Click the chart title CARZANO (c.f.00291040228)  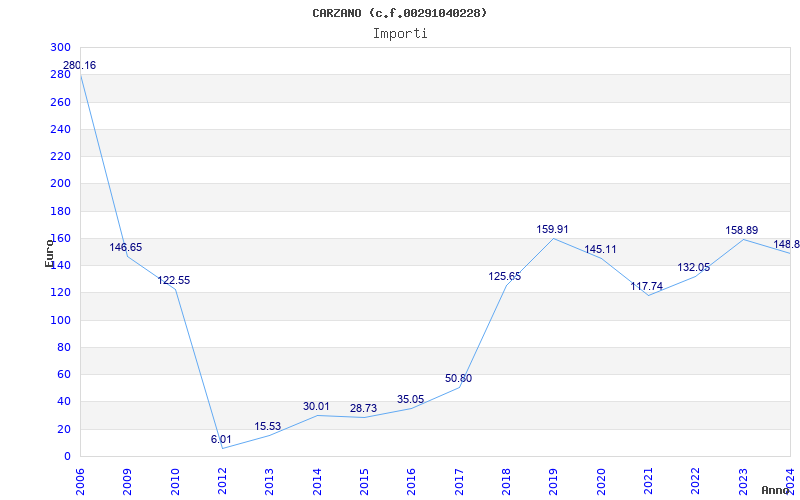pos(399,13)
